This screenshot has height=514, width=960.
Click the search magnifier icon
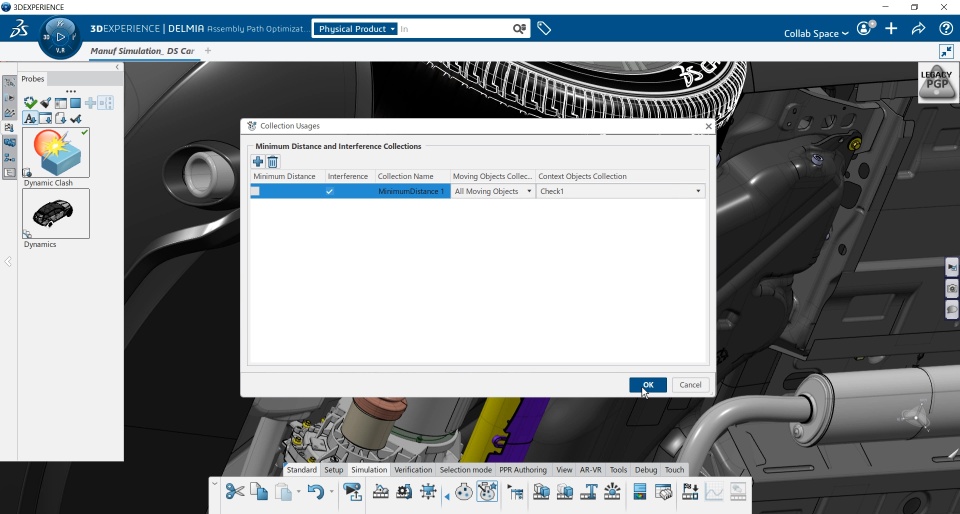(519, 29)
